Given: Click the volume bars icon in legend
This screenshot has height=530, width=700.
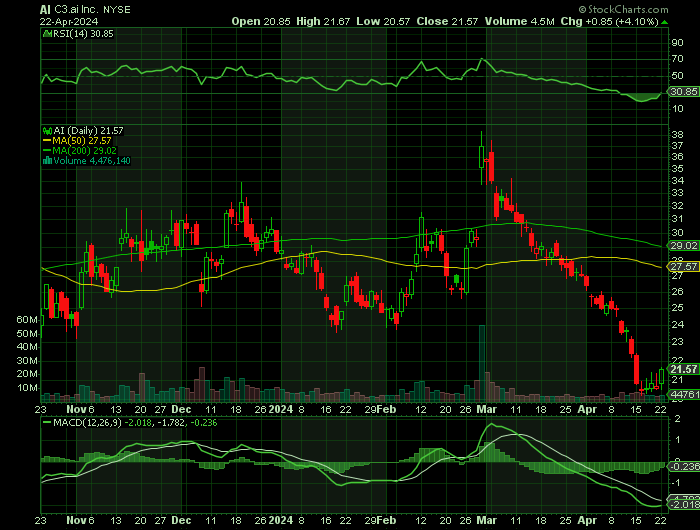Looking at the screenshot, I should click(47, 161).
